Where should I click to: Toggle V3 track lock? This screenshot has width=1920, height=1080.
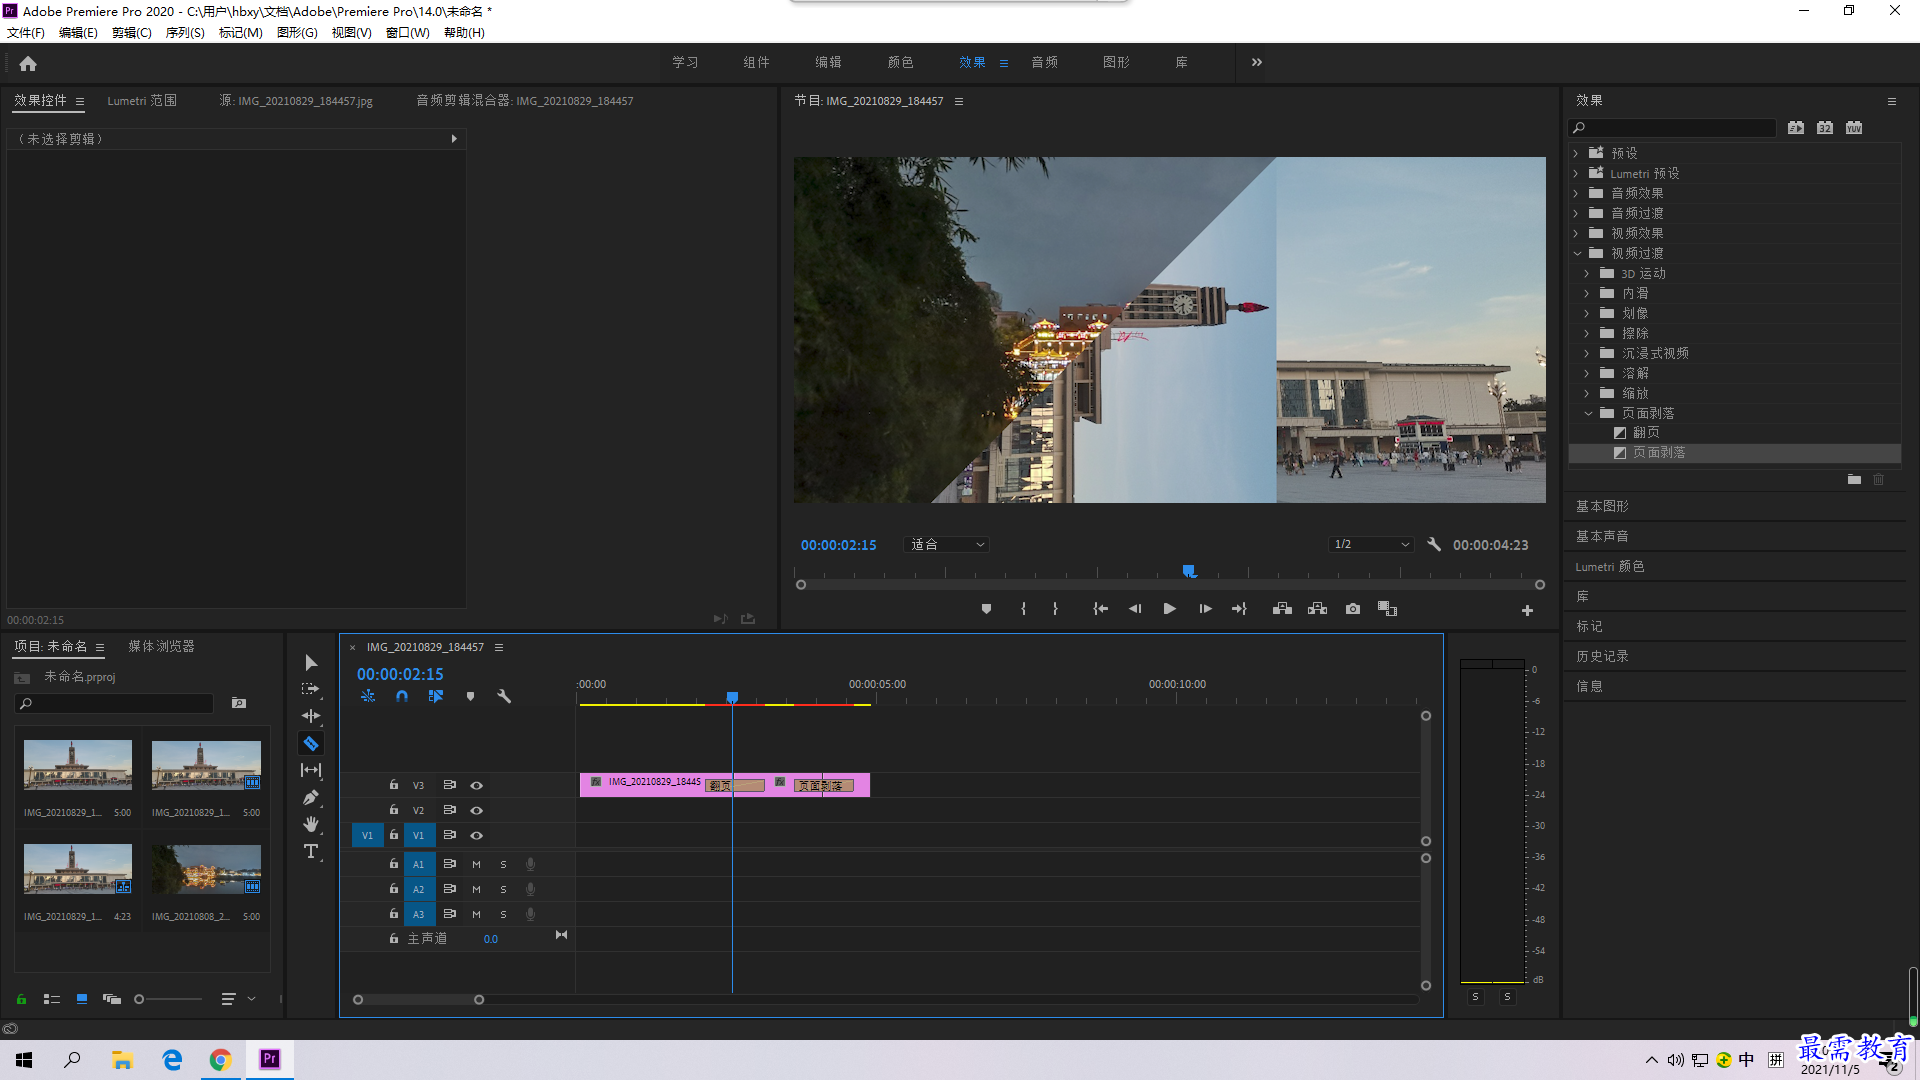click(393, 785)
